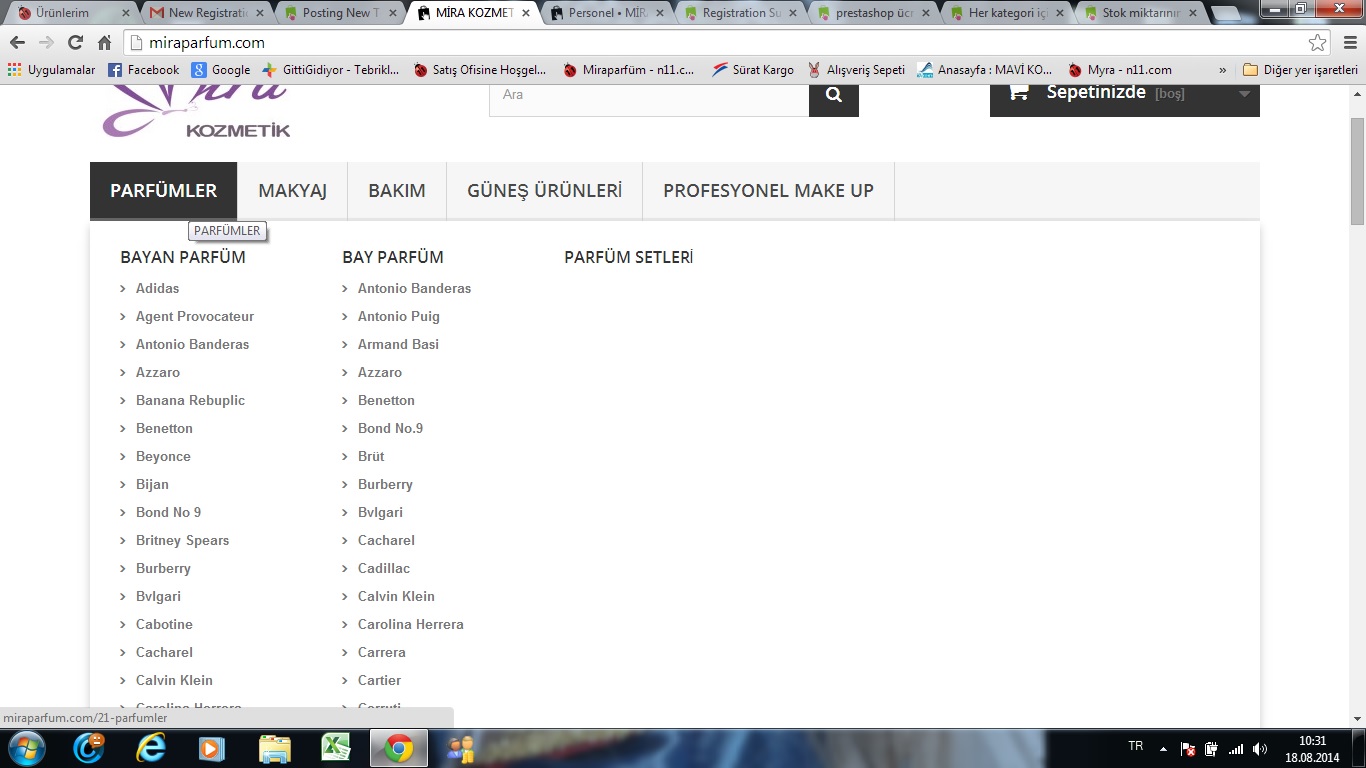Open the Google bookmark

coord(221,70)
